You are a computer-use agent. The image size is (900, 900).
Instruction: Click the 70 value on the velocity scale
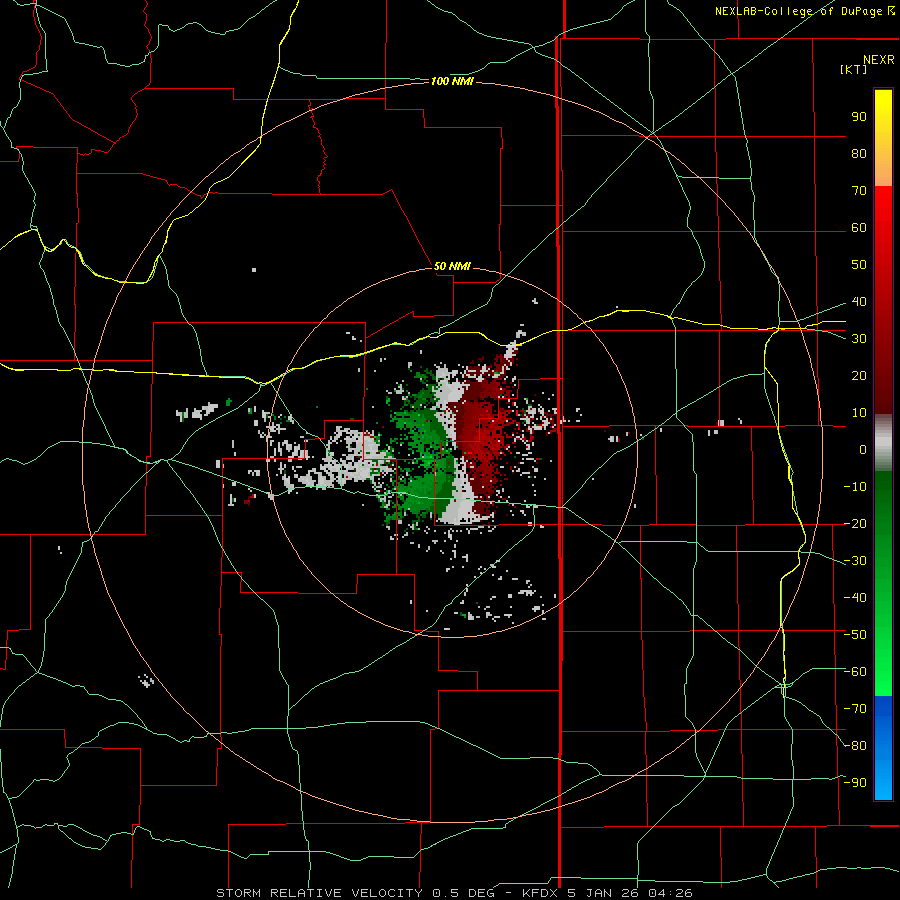859,191
